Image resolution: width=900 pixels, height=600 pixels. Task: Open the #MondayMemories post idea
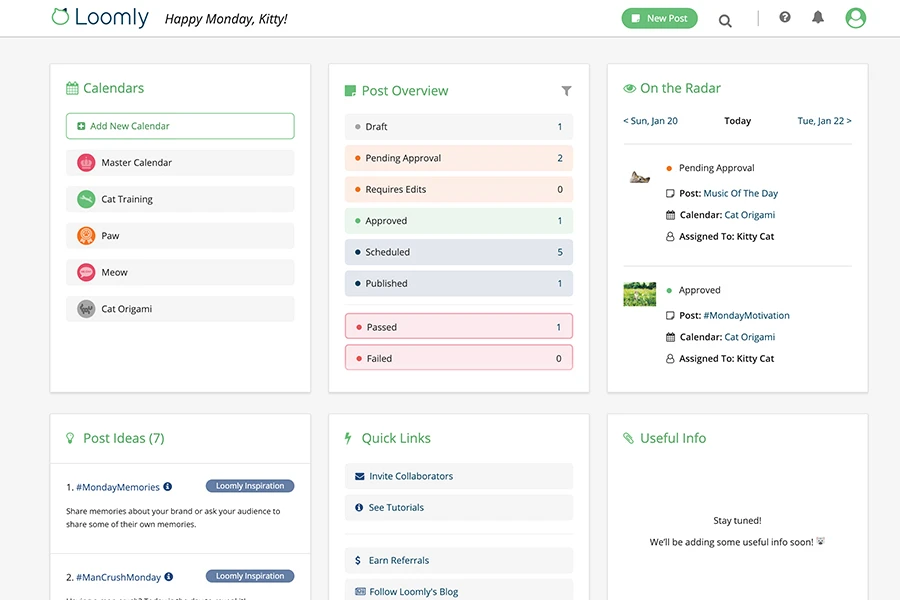118,487
